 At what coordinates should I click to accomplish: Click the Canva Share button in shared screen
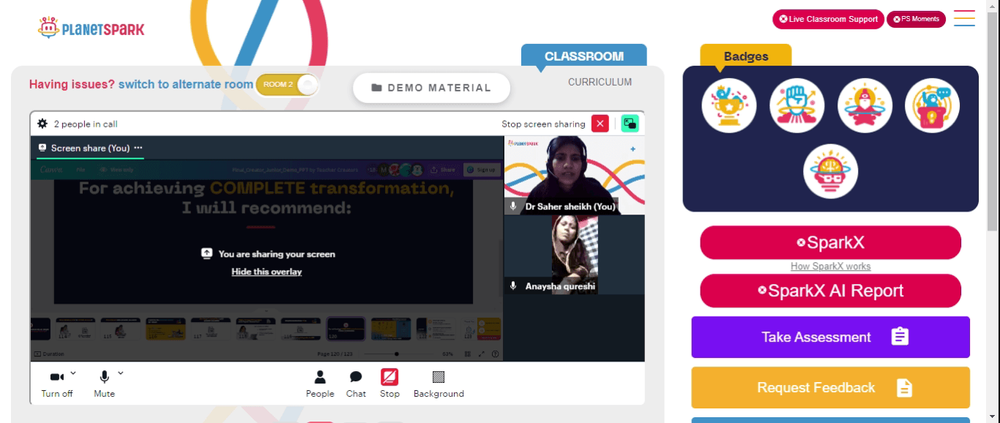click(x=443, y=170)
